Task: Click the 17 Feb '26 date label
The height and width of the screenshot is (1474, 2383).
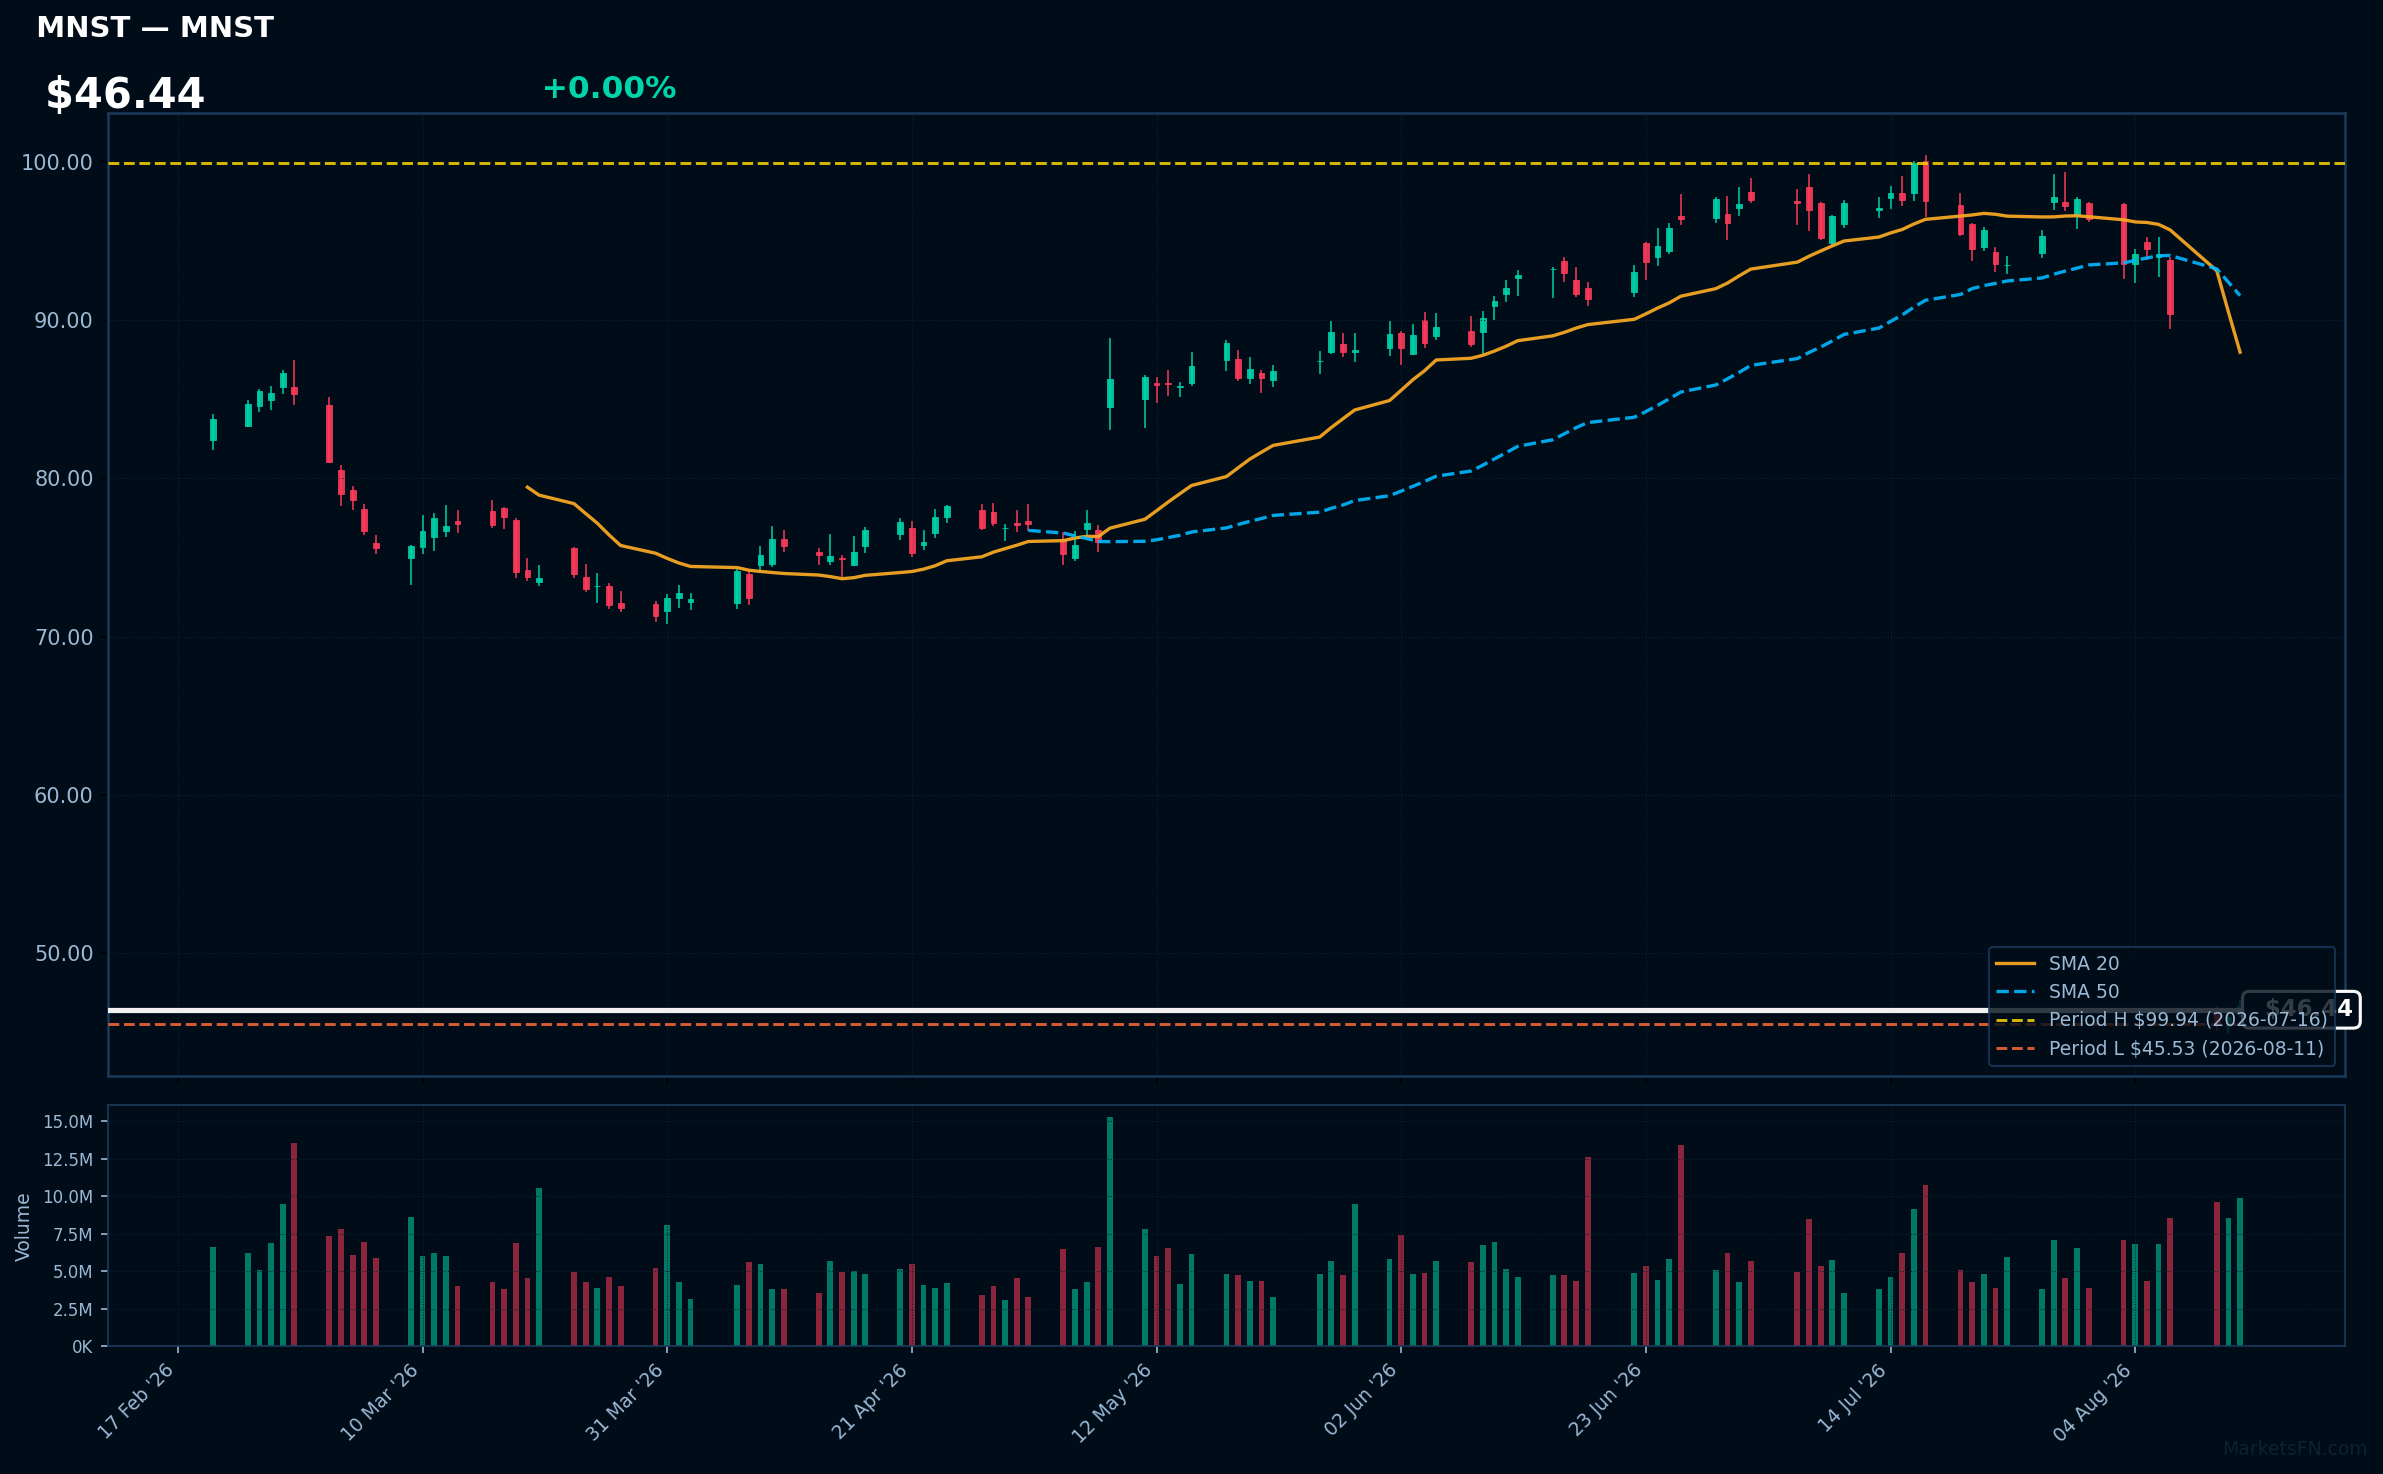Action: pyautogui.click(x=136, y=1402)
